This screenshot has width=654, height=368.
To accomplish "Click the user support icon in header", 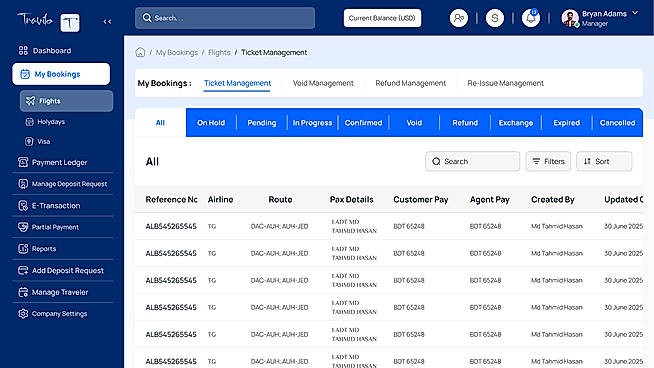I will pos(459,18).
